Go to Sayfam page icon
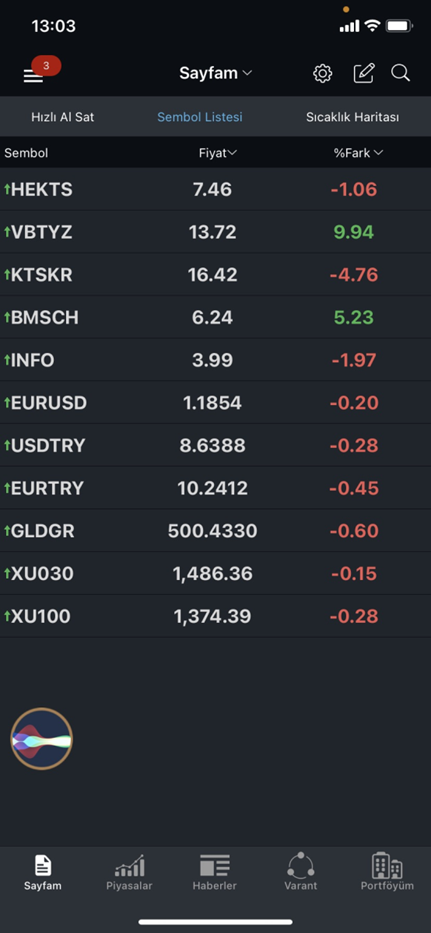The height and width of the screenshot is (933, 431). coord(43,865)
